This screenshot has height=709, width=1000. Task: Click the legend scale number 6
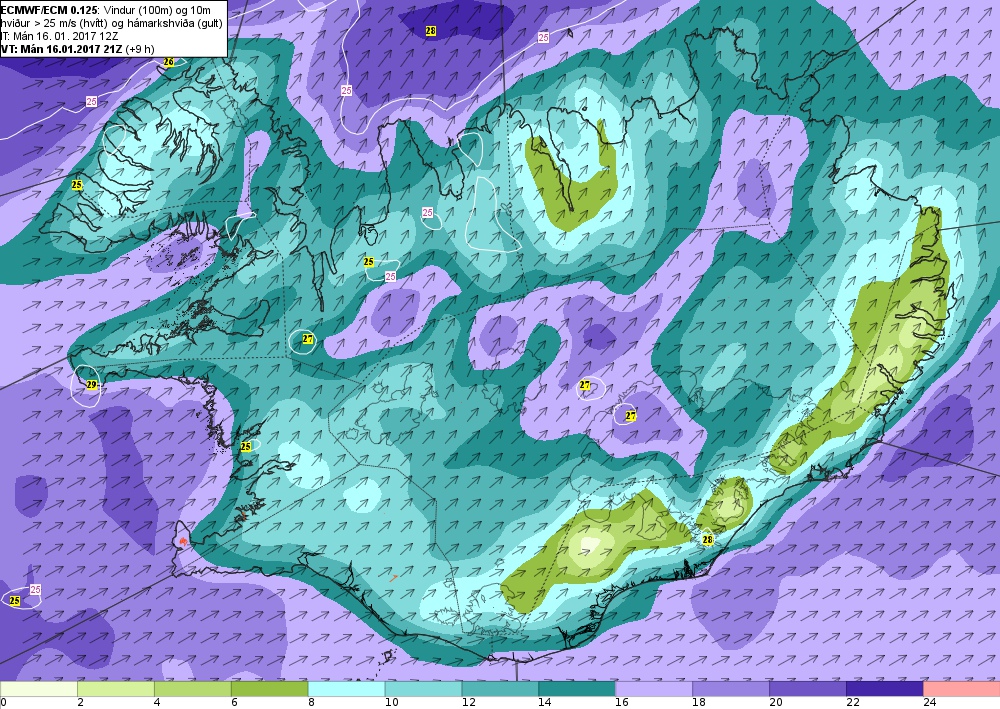(x=235, y=703)
